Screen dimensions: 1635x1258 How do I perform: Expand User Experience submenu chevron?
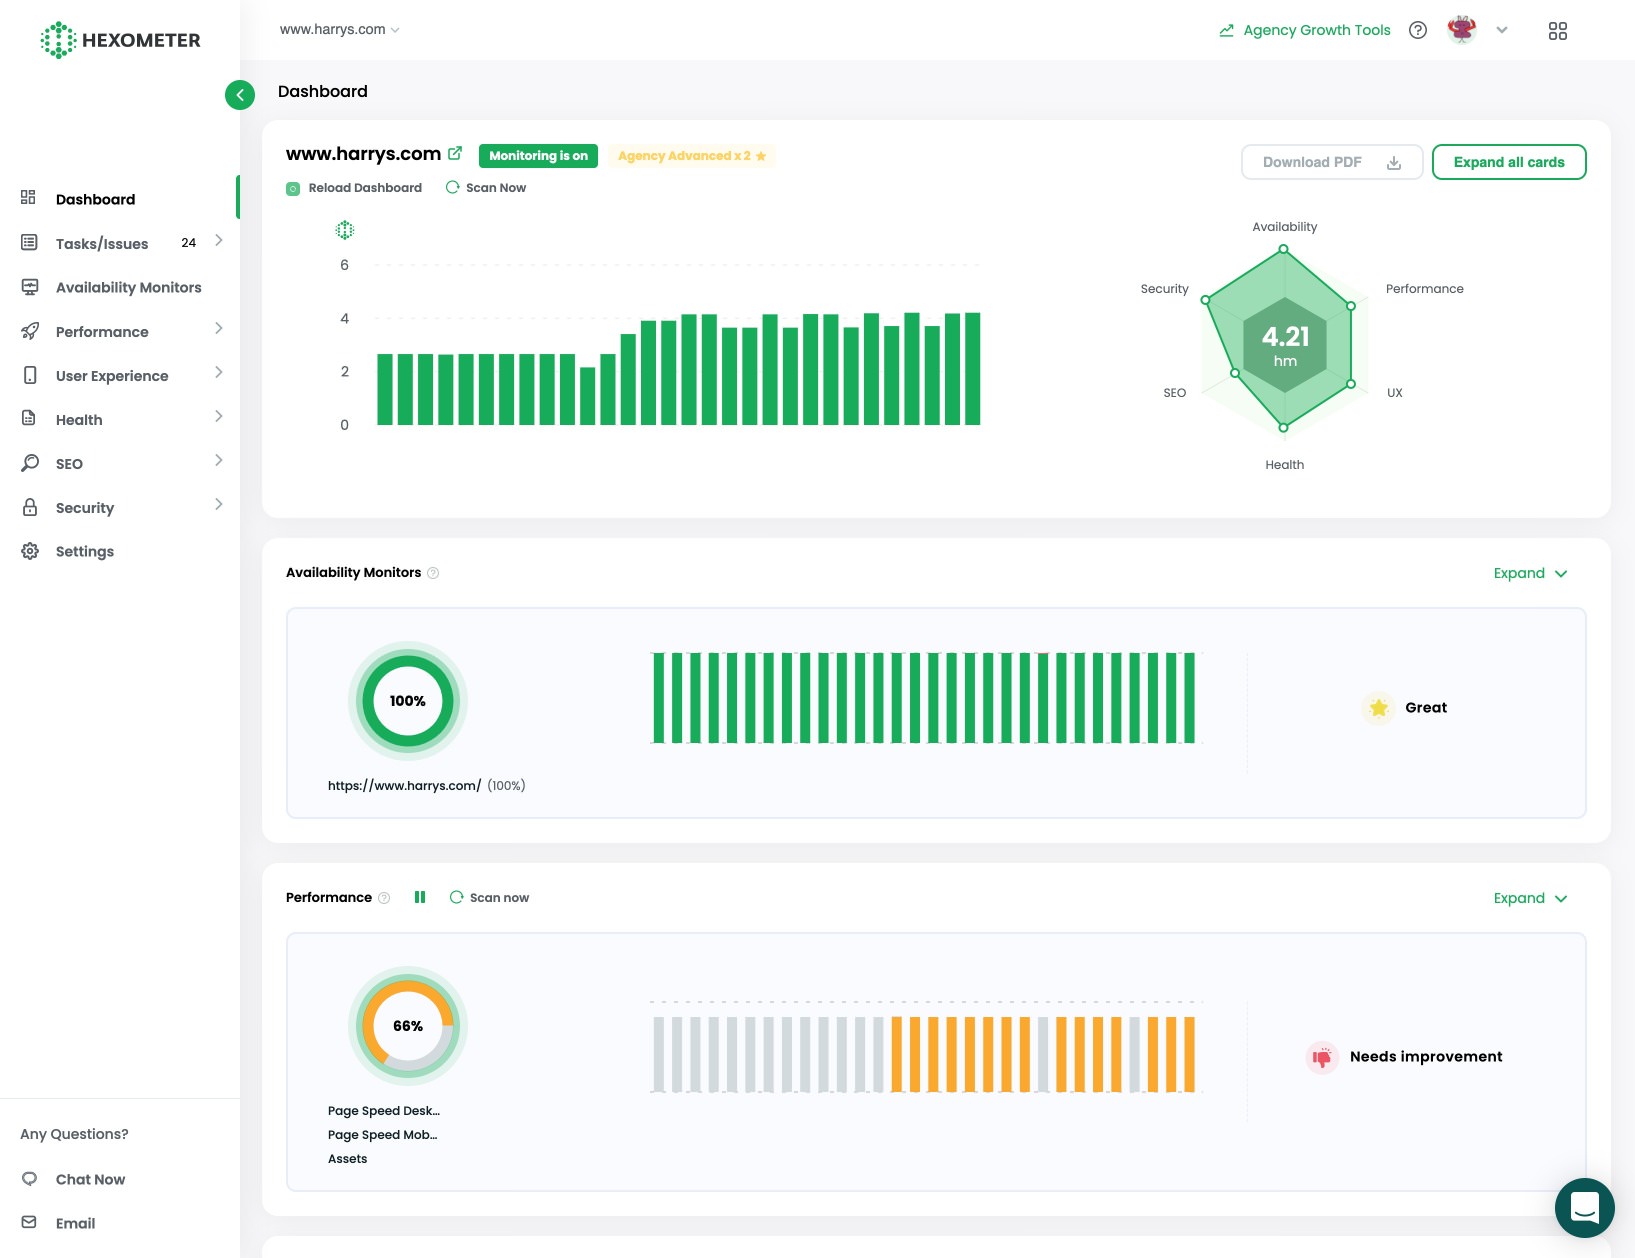point(219,373)
